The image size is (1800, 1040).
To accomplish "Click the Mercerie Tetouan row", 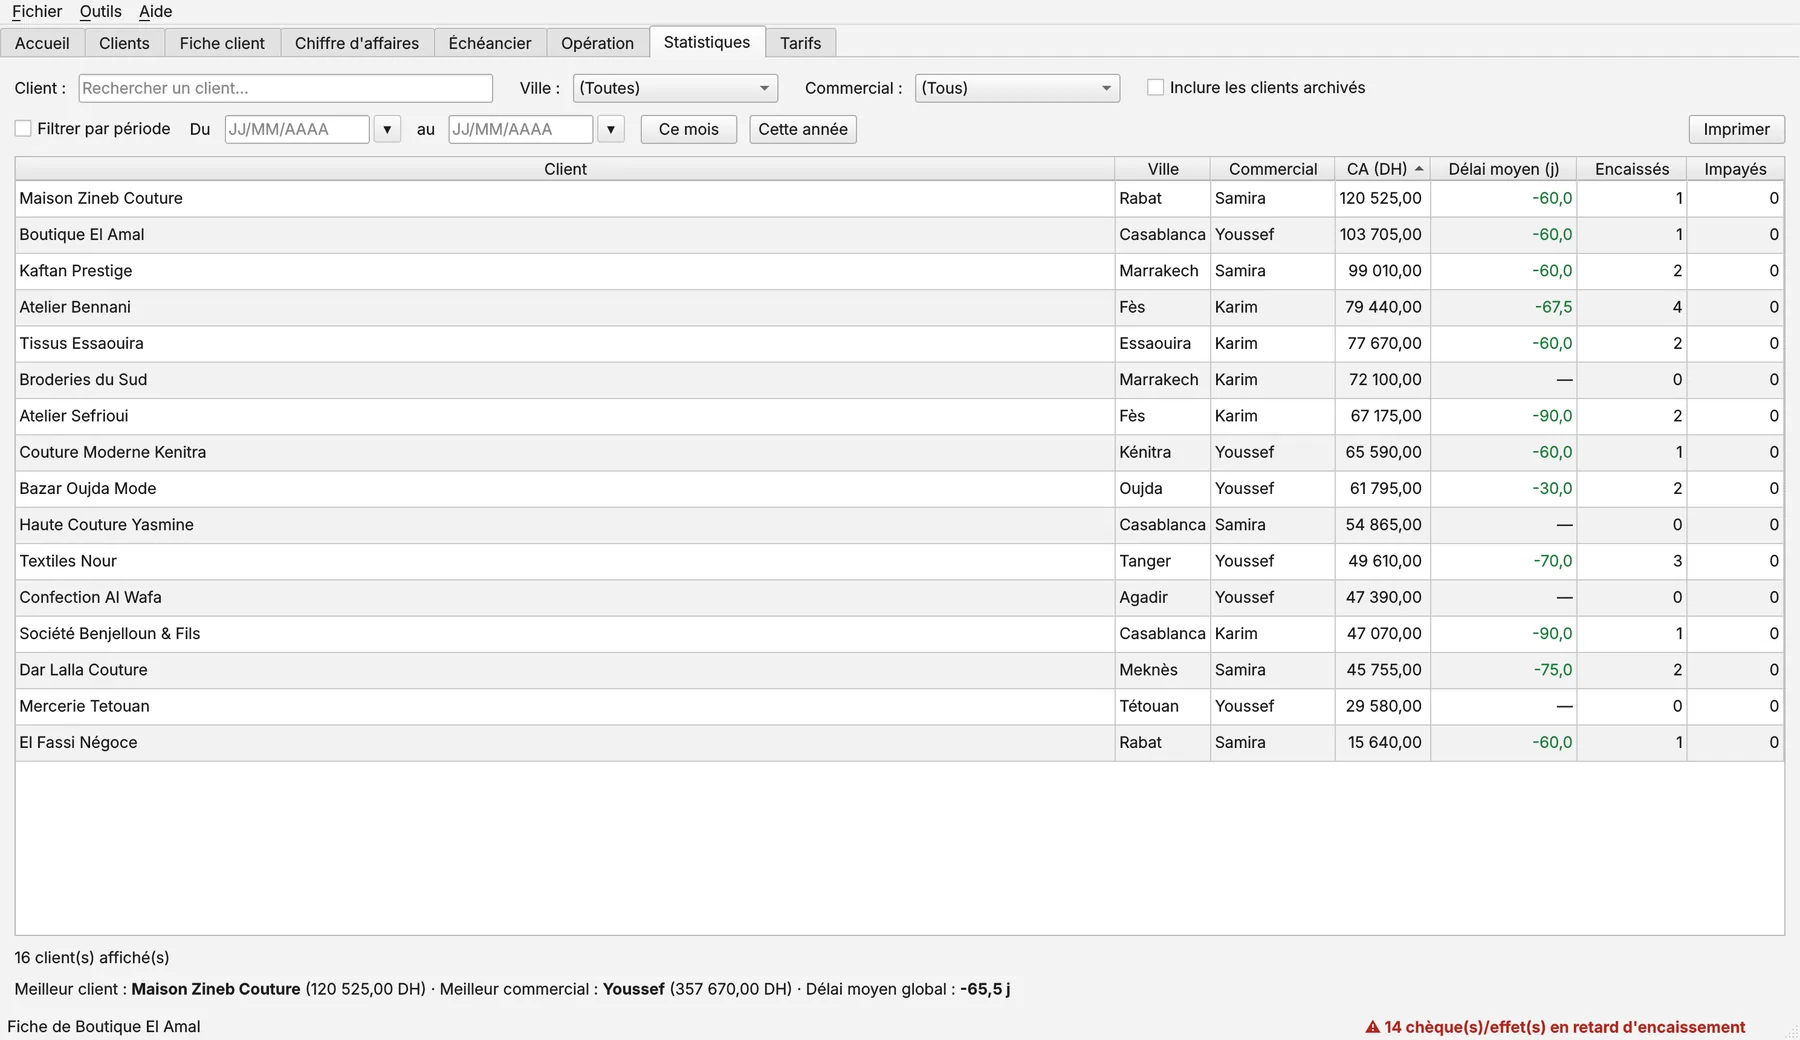I will pyautogui.click(x=899, y=706).
